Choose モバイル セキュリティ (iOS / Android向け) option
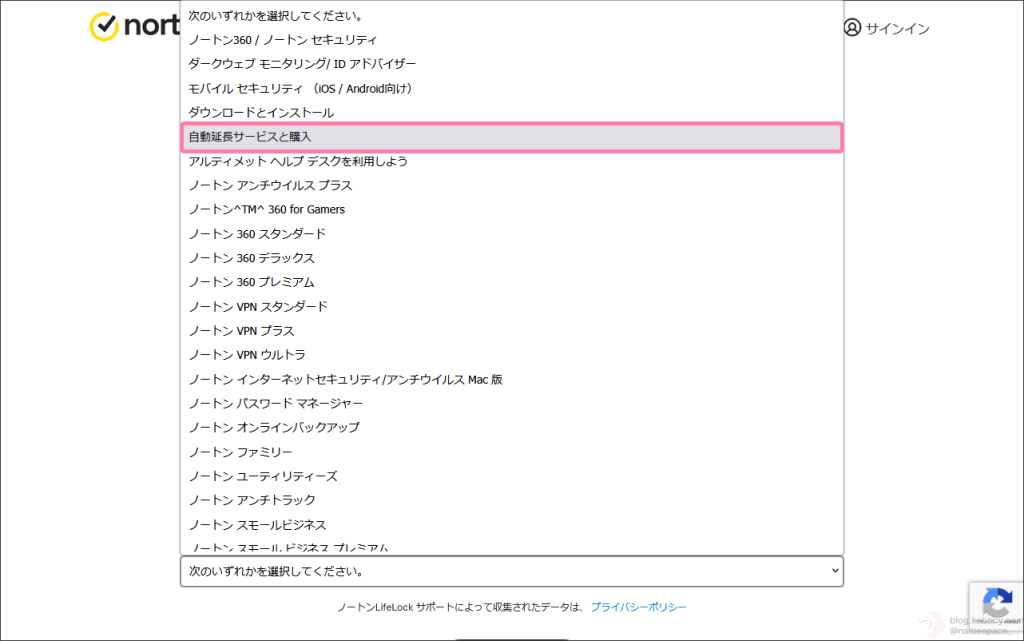The height and width of the screenshot is (641, 1024). pyautogui.click(x=301, y=88)
